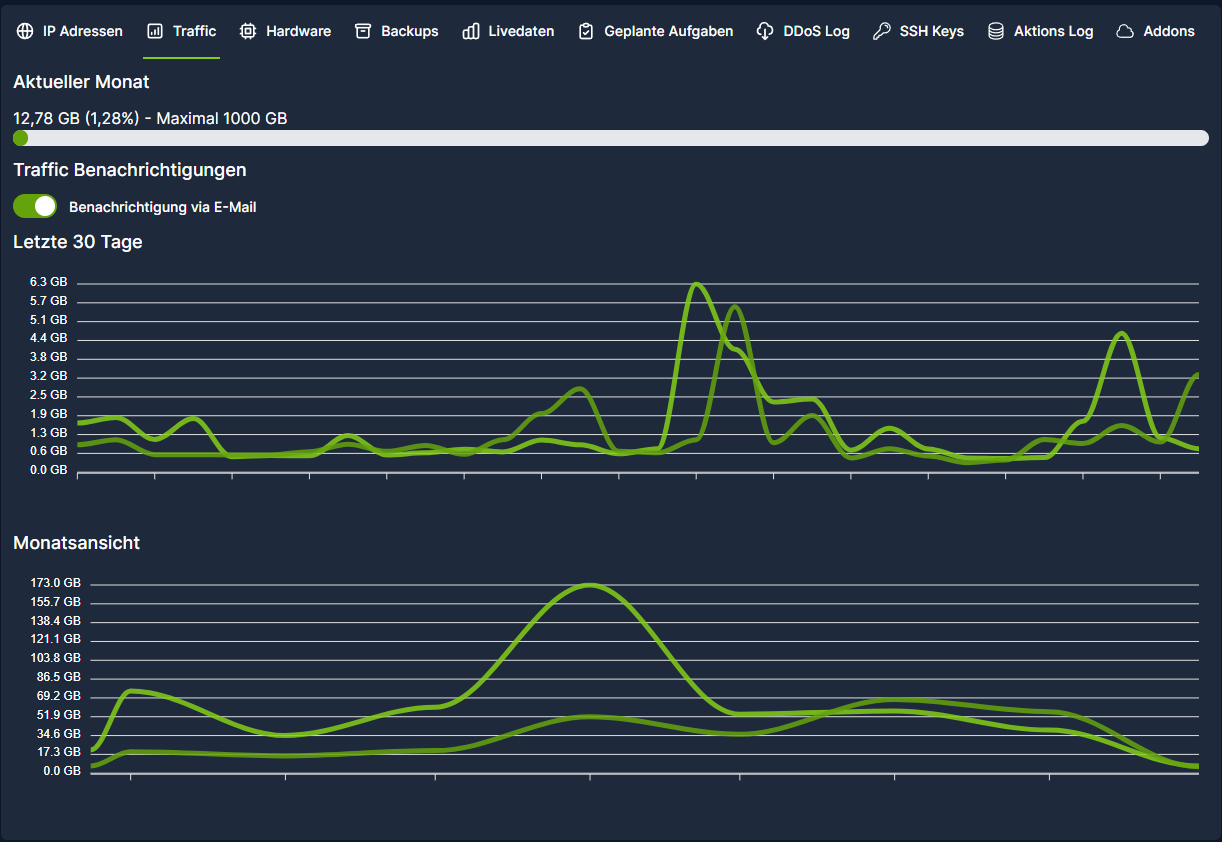Switch to the Hardware tab

click(x=286, y=31)
